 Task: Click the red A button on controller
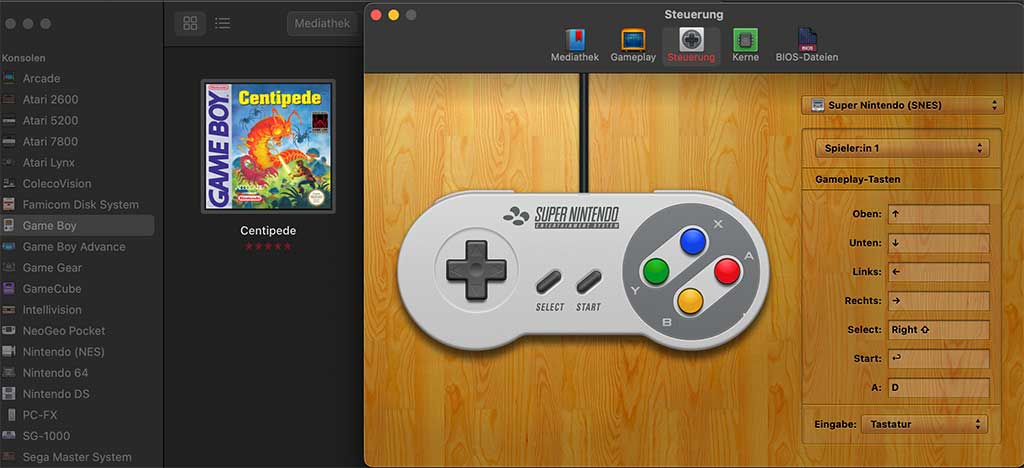727,270
